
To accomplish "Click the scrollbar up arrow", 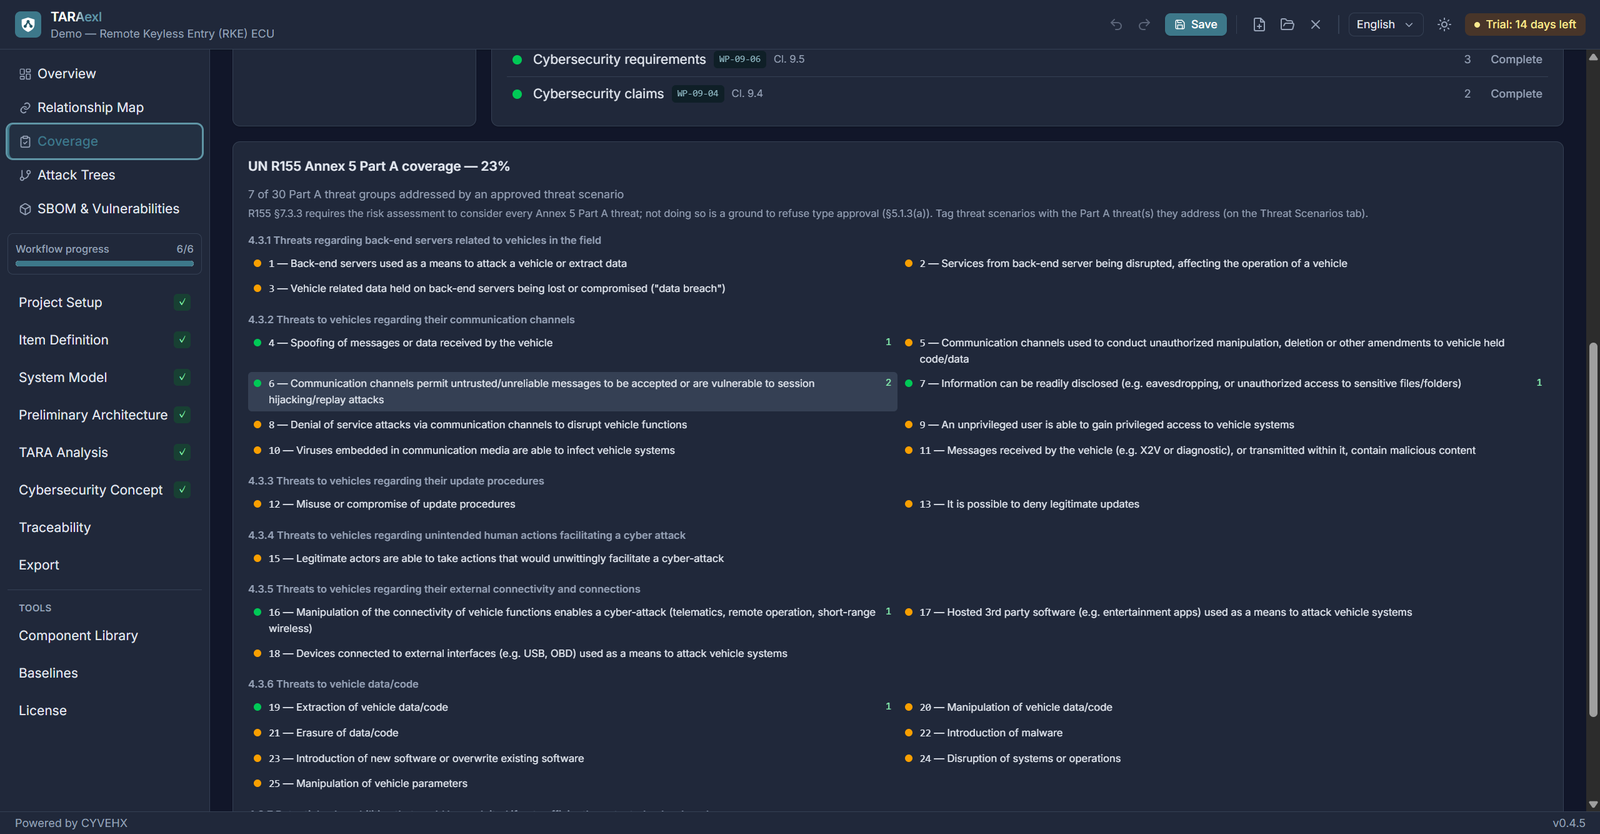I will (x=1593, y=57).
